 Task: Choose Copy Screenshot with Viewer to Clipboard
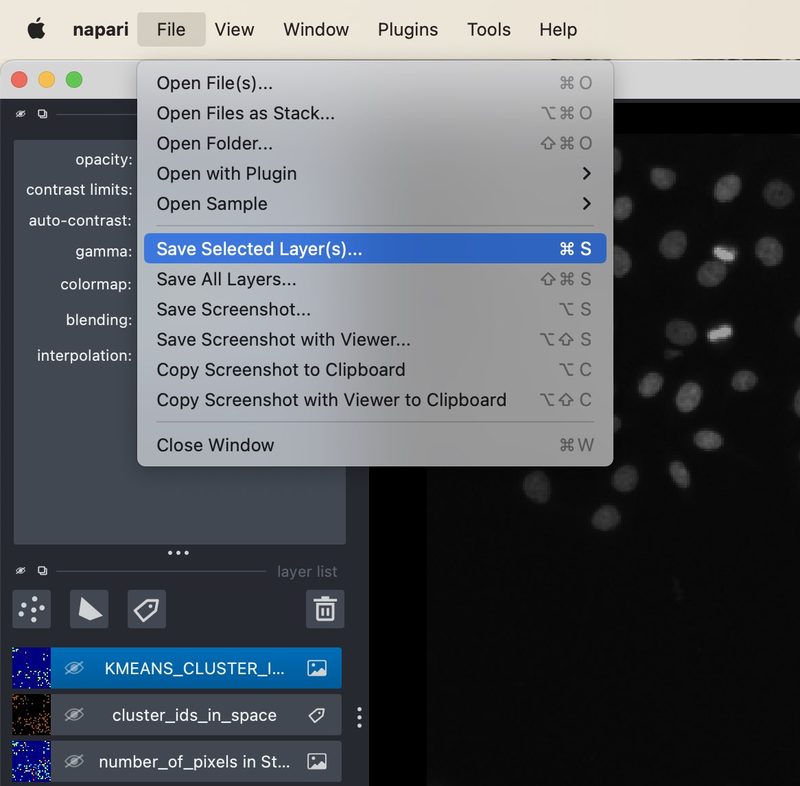pyautogui.click(x=375, y=399)
